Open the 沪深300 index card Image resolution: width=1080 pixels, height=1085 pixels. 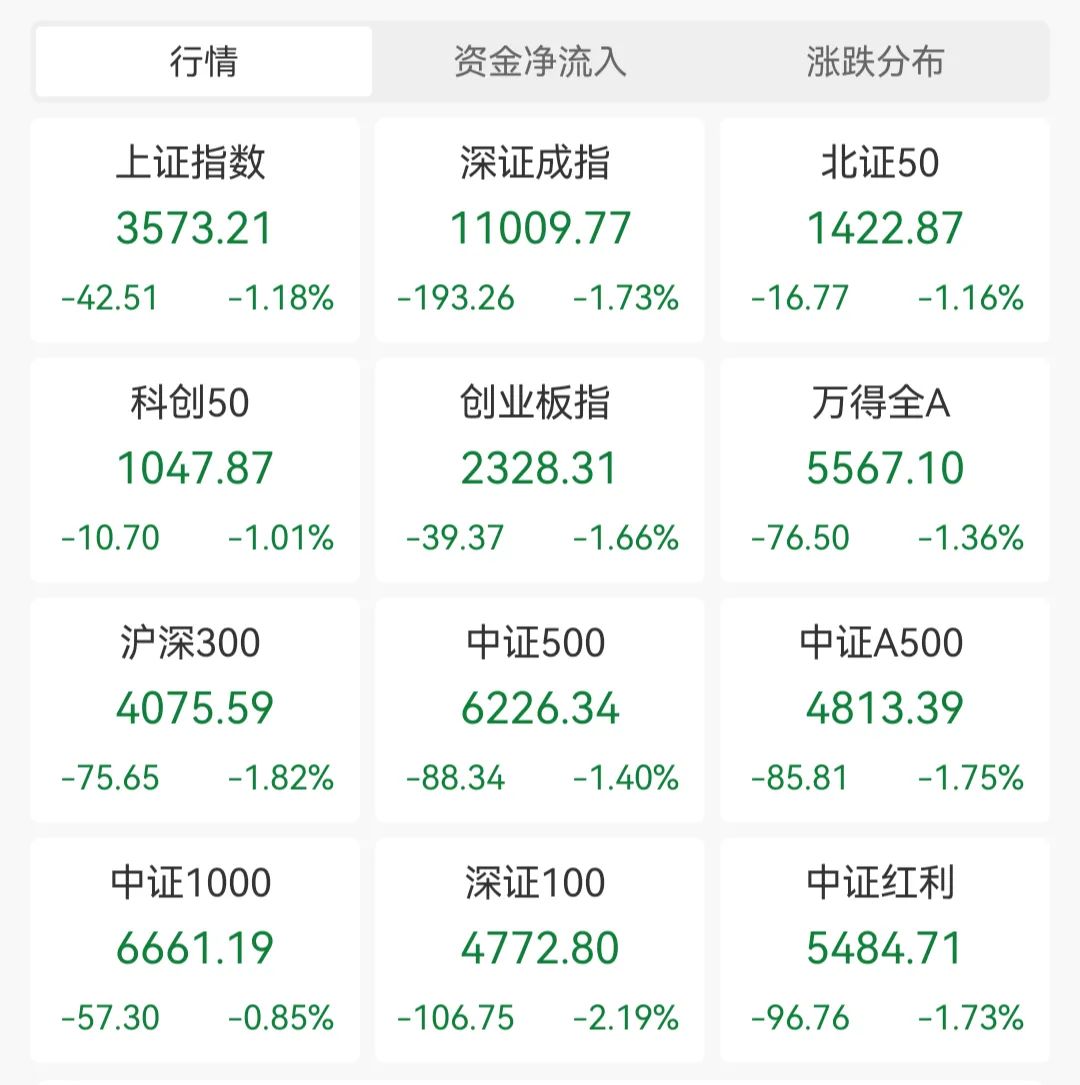(194, 710)
